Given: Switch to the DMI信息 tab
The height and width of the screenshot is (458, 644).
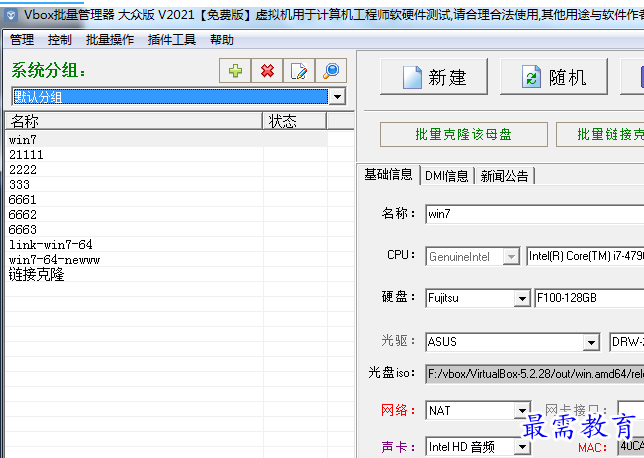Looking at the screenshot, I should (447, 176).
